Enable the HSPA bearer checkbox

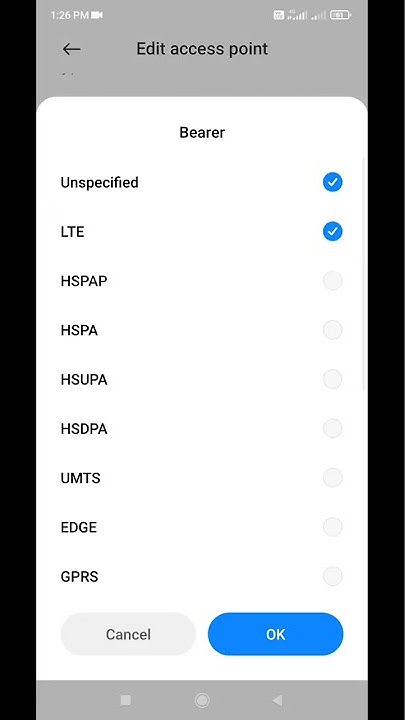332,330
